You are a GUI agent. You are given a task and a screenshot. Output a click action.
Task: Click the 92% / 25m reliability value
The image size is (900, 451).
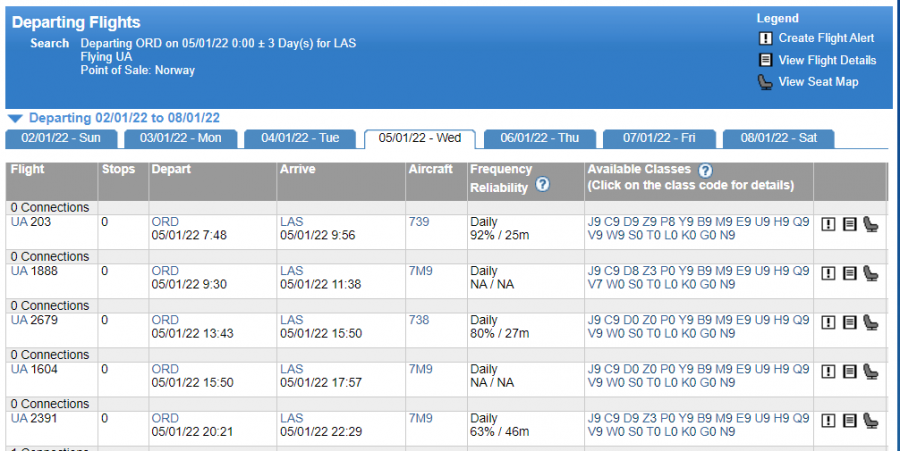pos(499,235)
